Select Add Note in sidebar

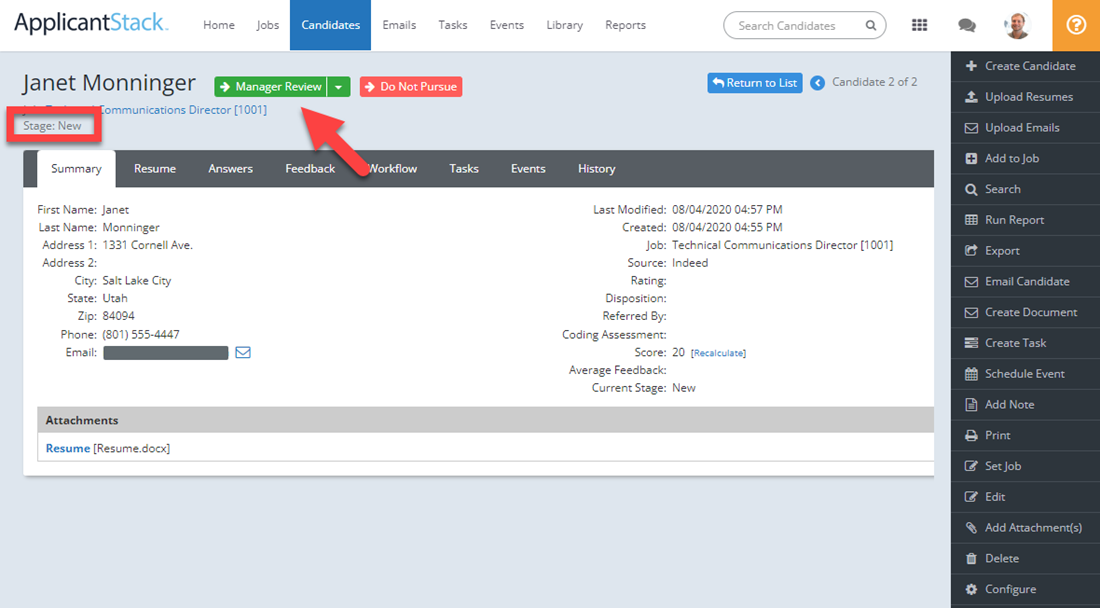click(1026, 405)
